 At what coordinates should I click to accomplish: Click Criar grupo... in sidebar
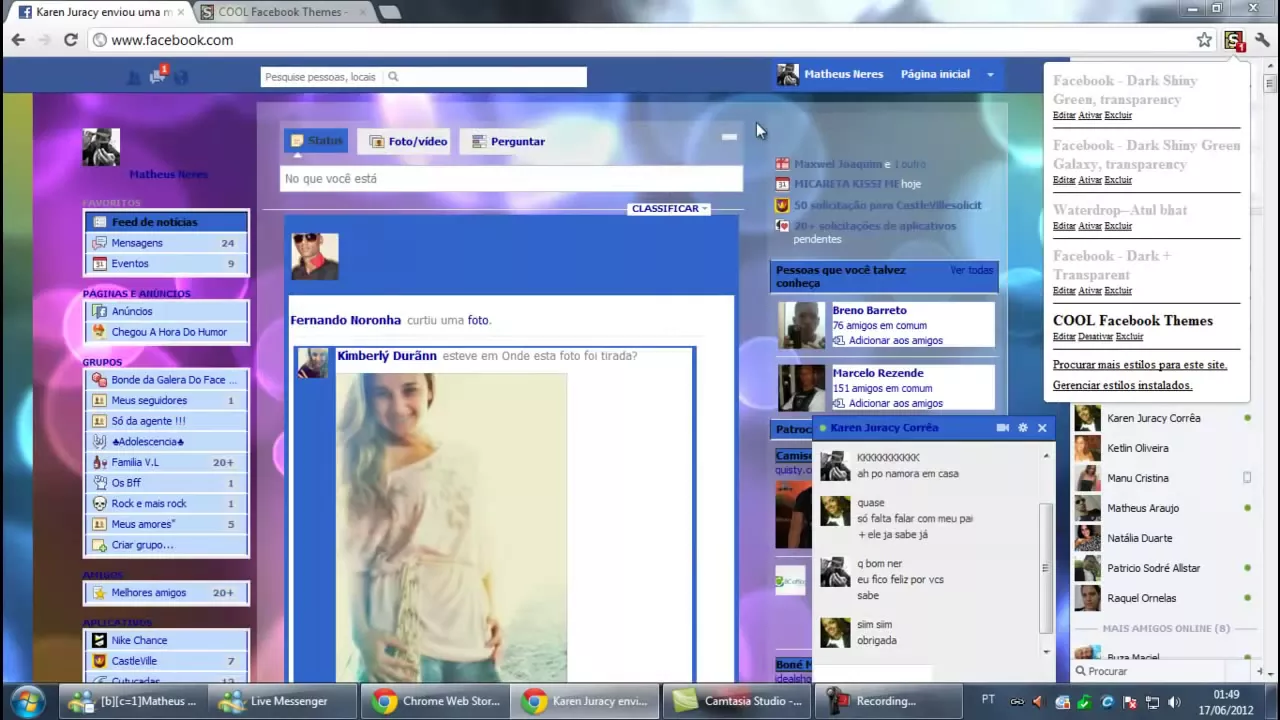[x=166, y=545]
